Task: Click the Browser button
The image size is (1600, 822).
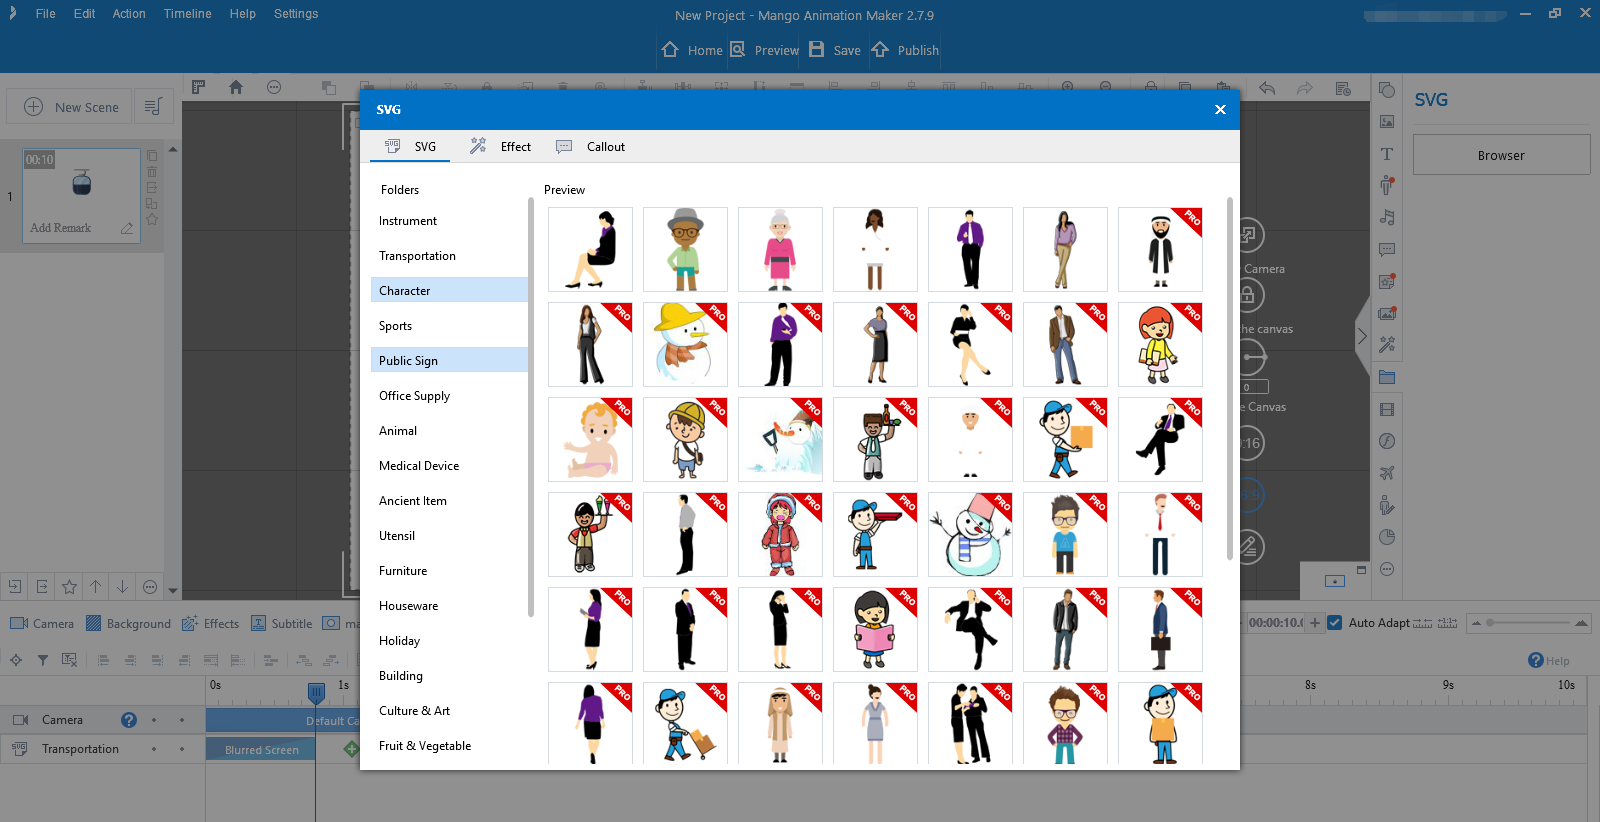Action: point(1500,156)
